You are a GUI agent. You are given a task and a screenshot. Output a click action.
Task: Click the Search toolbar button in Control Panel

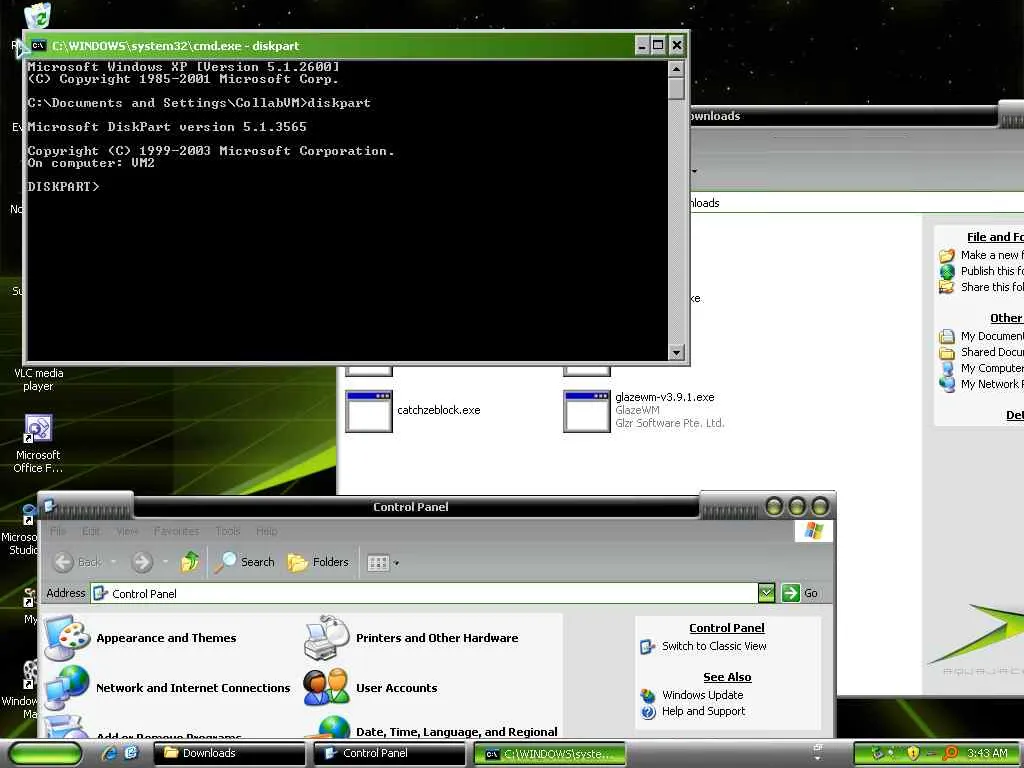coord(245,562)
